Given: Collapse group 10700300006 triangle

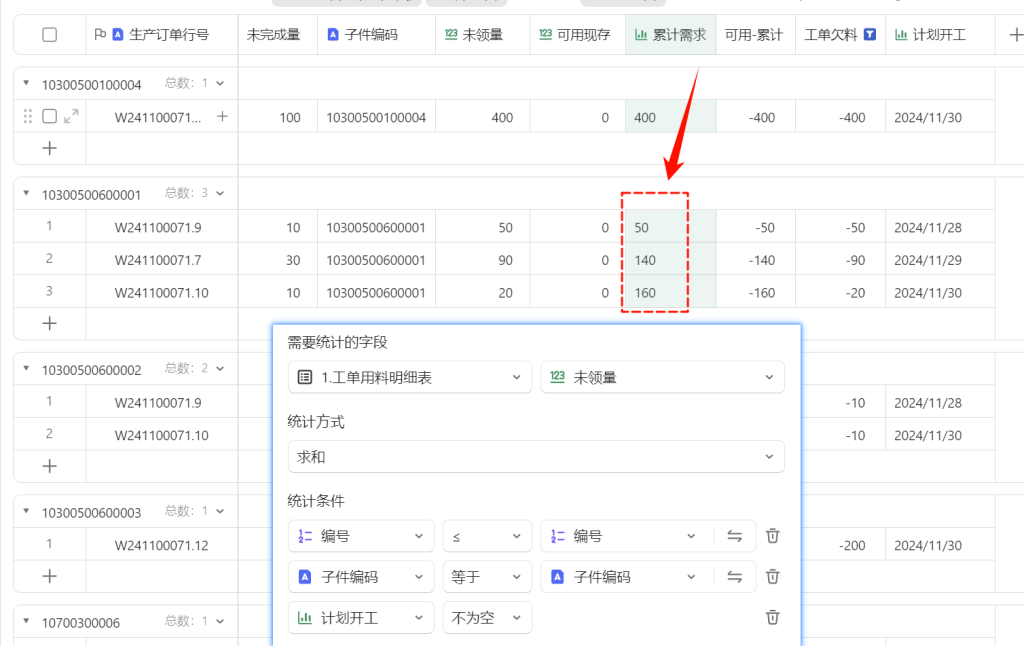Looking at the screenshot, I should (26, 621).
